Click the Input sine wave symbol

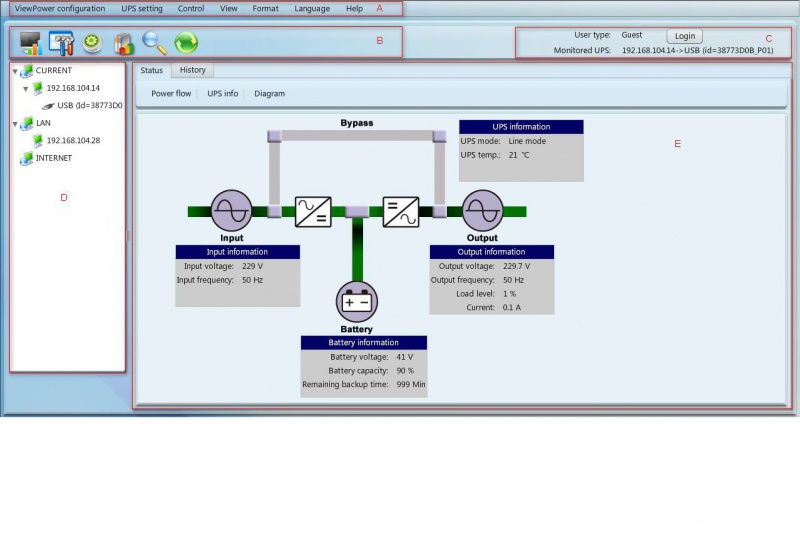tap(231, 211)
